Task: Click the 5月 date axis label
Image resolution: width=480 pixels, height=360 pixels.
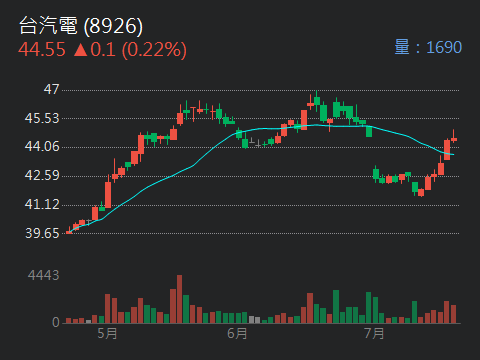Action: 107,333
